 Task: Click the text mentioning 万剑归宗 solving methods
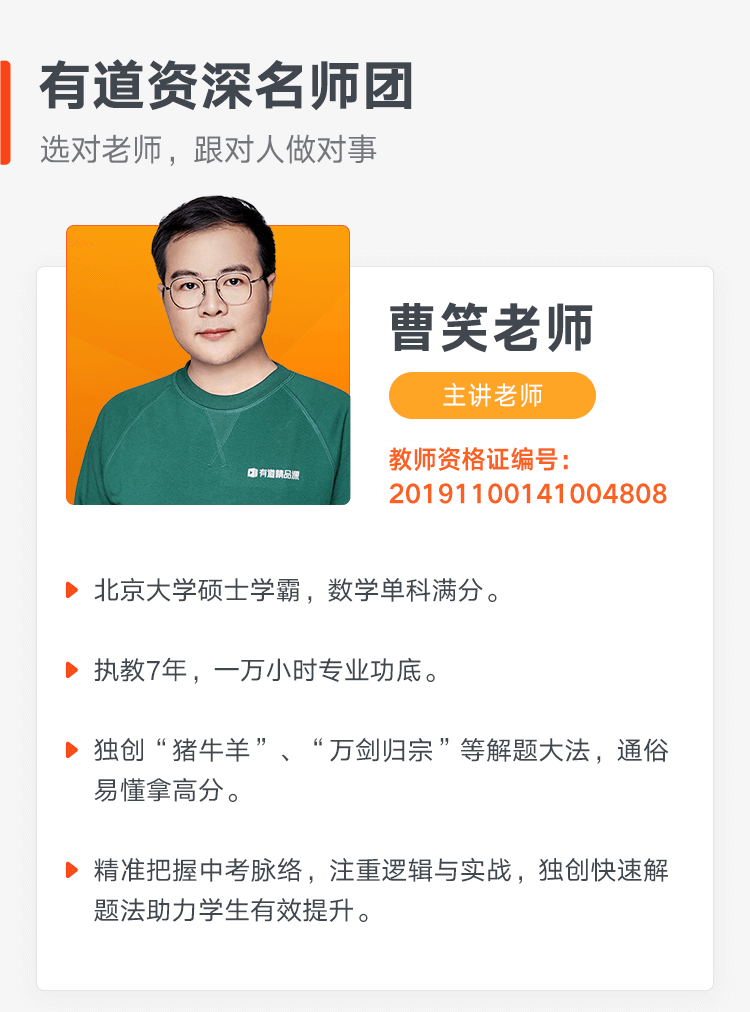pyautogui.click(x=381, y=750)
